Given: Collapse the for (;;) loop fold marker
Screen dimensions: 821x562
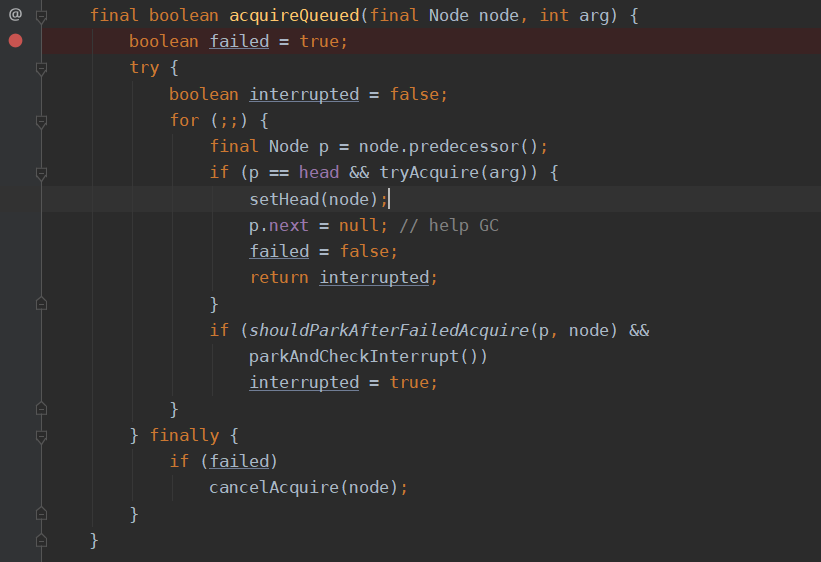Looking at the screenshot, I should pyautogui.click(x=41, y=122).
